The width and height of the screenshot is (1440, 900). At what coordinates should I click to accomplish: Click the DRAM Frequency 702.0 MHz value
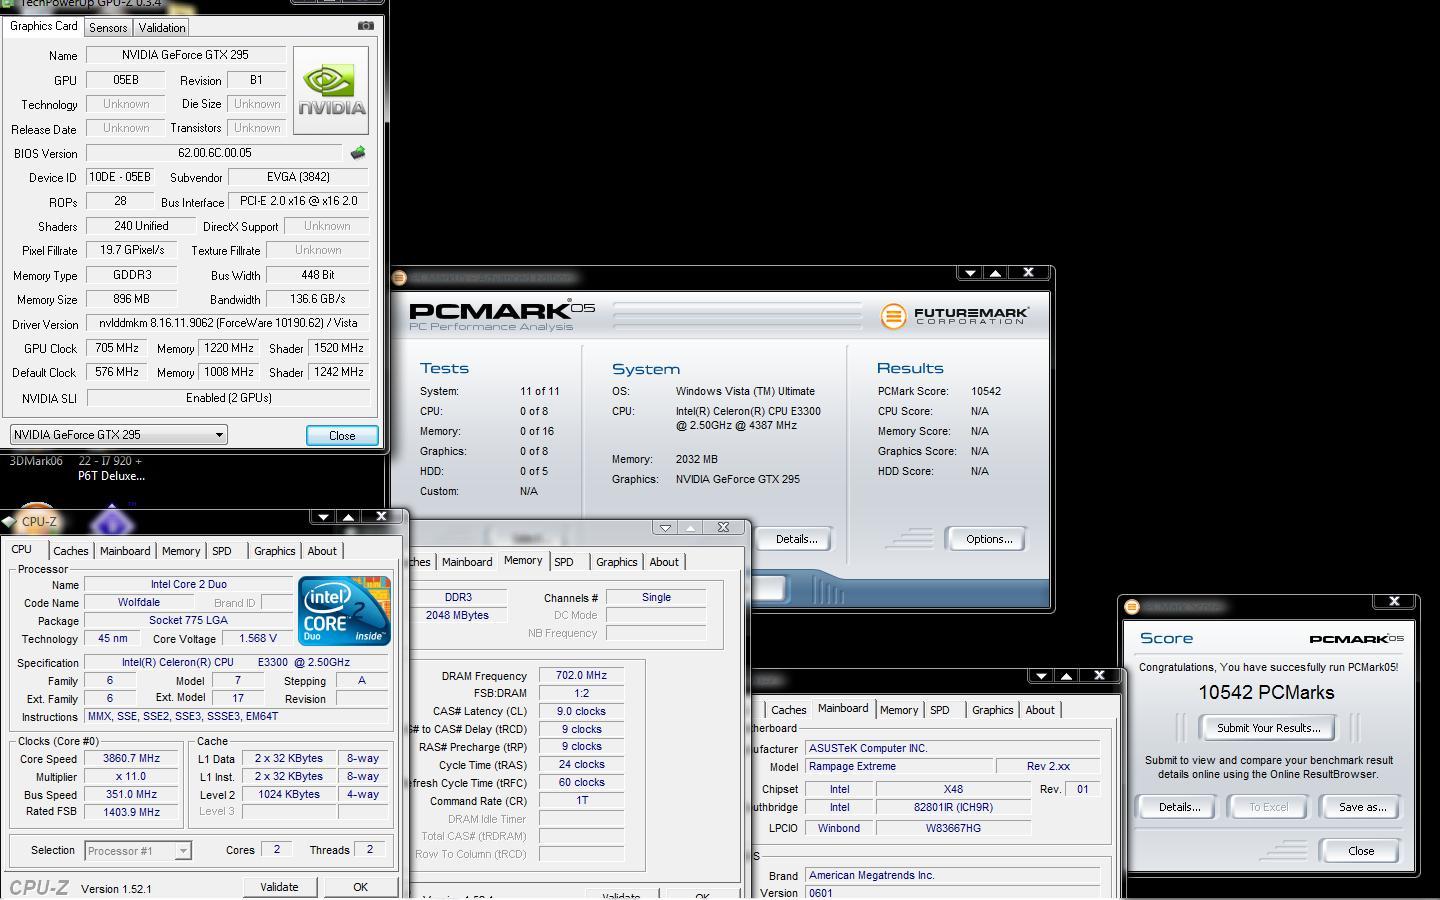click(x=581, y=675)
